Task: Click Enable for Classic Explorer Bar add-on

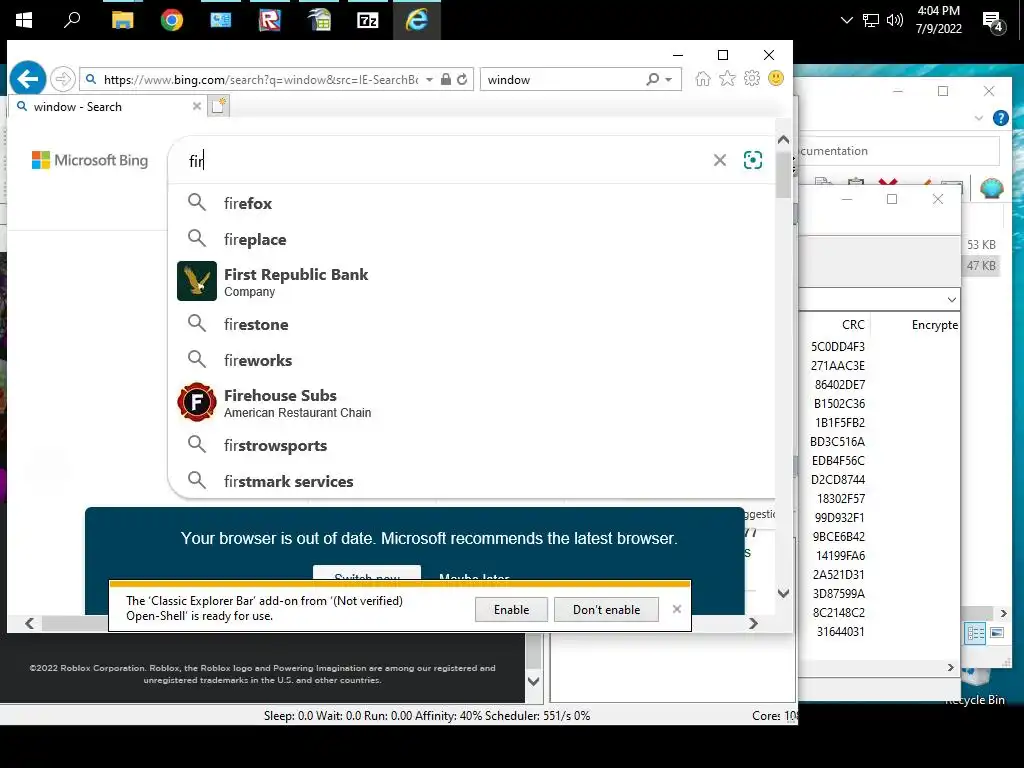Action: 511,609
